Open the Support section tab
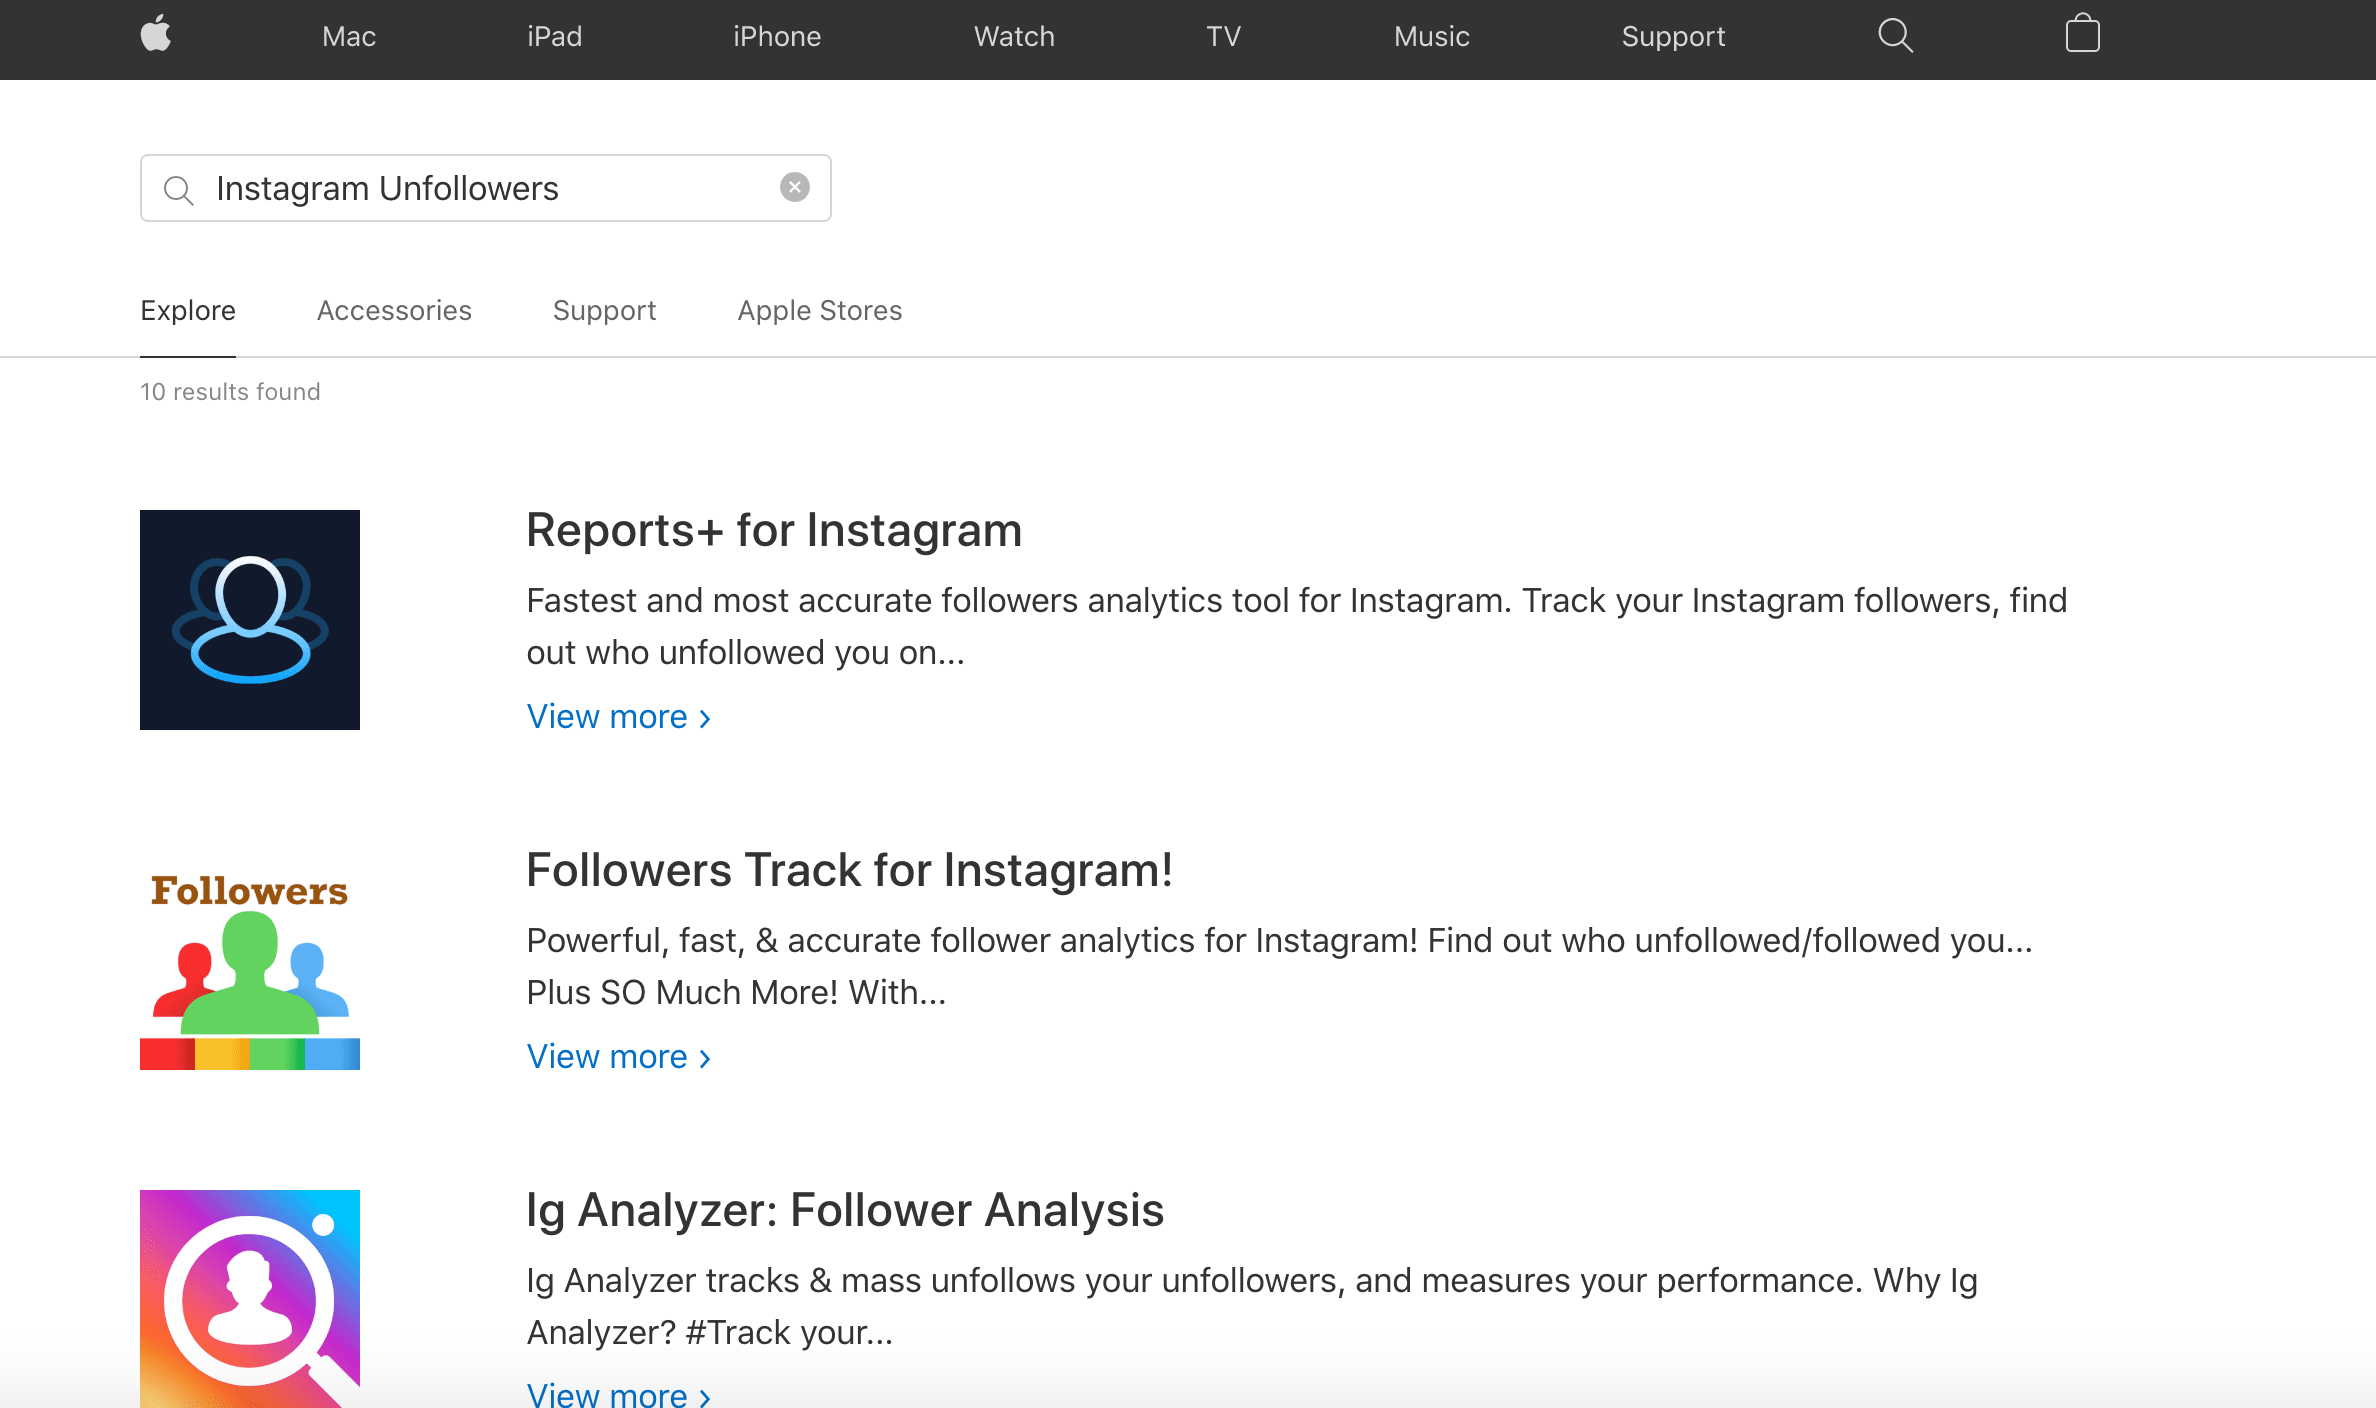Viewport: 2376px width, 1408px height. coord(603,310)
